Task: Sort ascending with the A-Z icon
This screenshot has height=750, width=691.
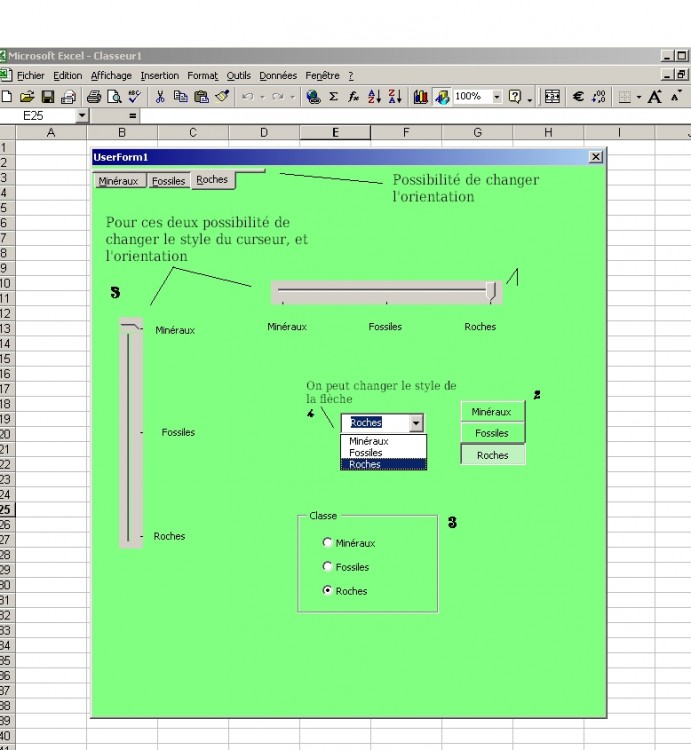Action: [x=374, y=97]
